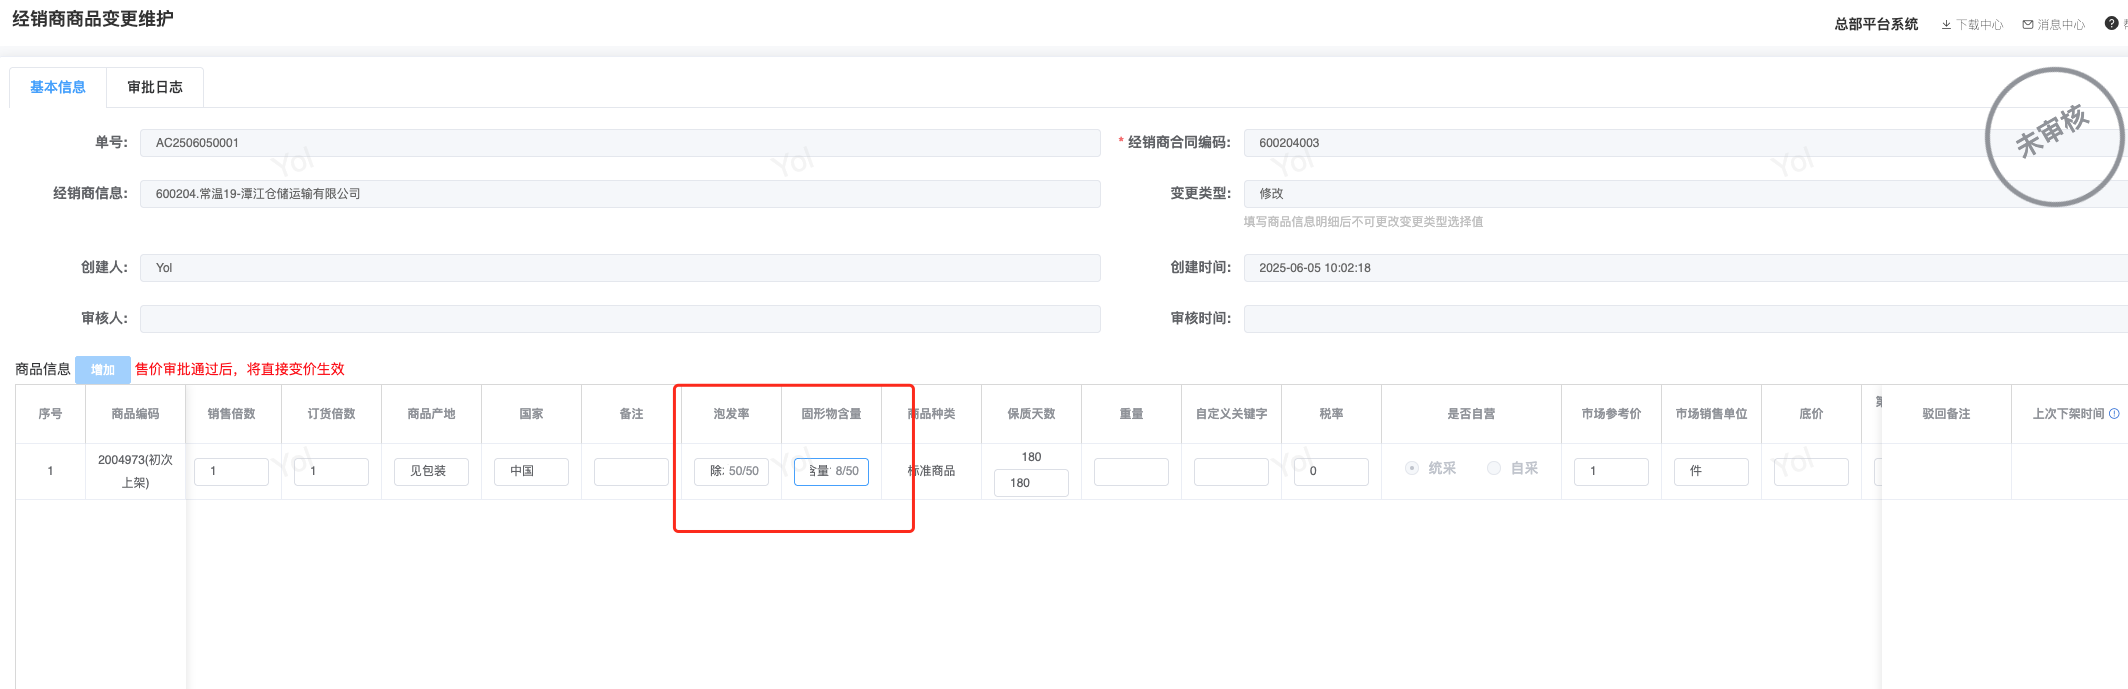The image size is (2128, 689).
Task: Select the 自采 radio option
Action: pos(1494,468)
